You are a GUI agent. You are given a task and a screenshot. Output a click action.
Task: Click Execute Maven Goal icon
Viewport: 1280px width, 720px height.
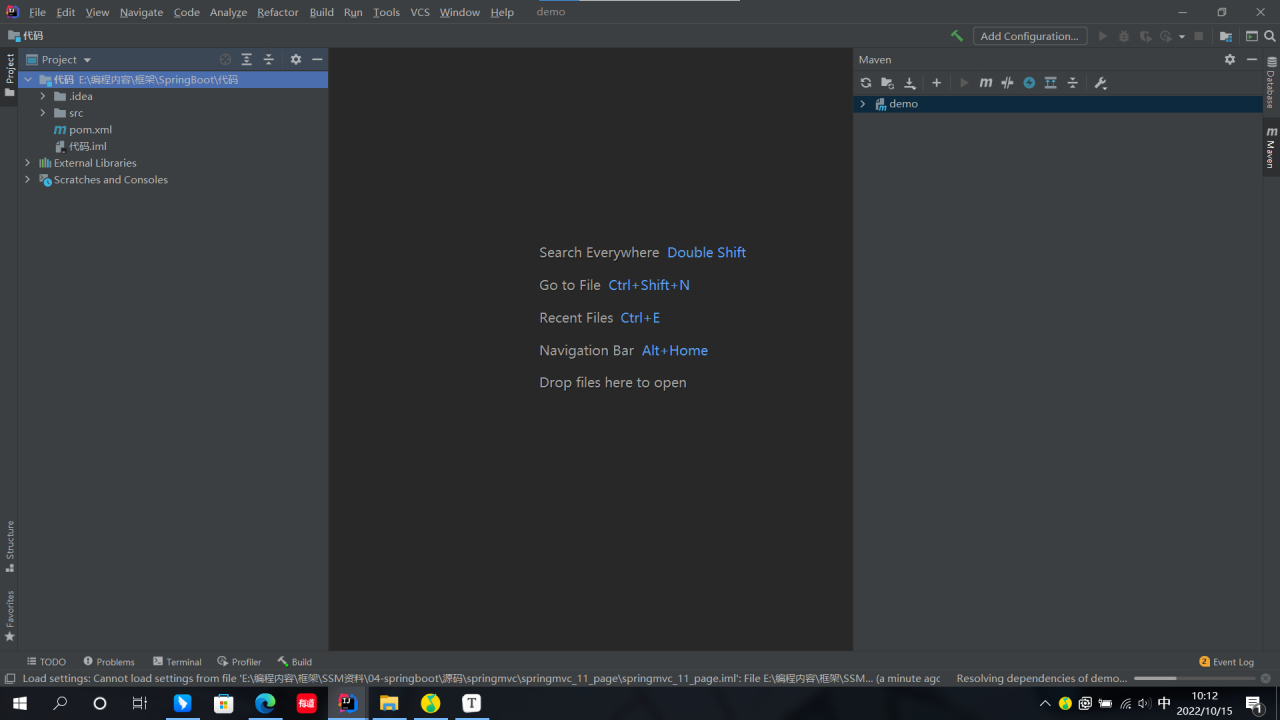[986, 83]
